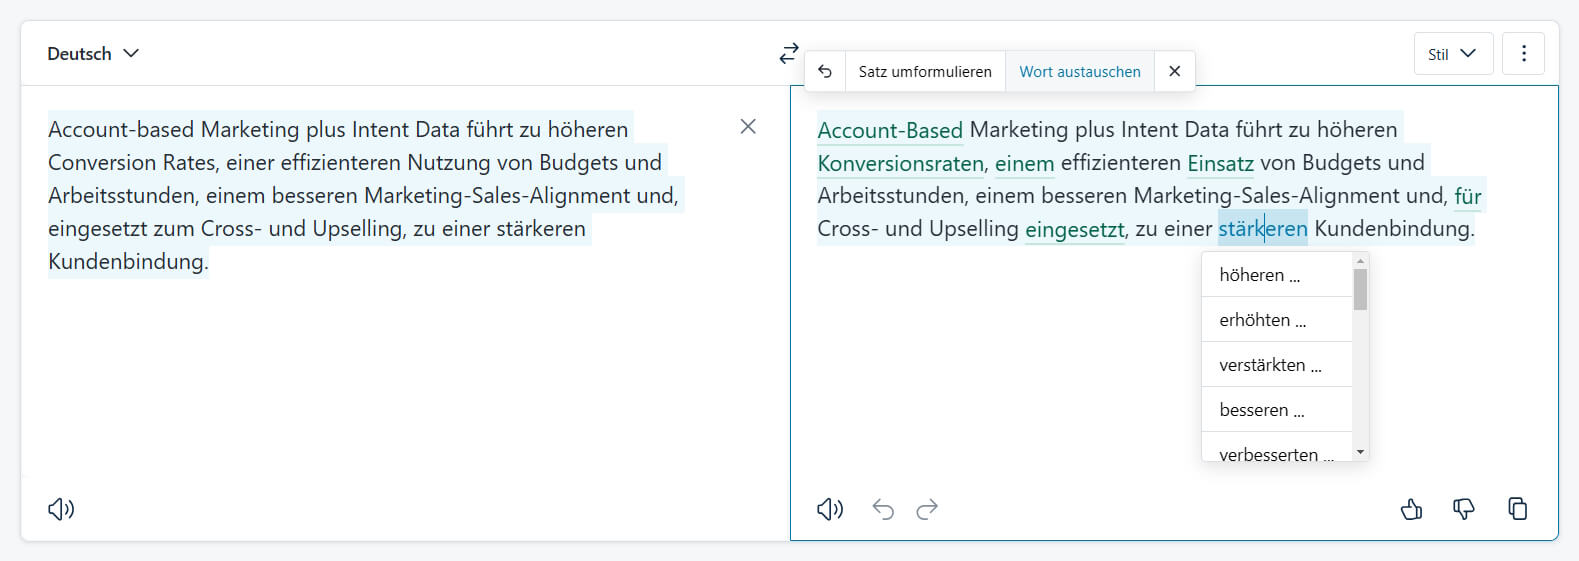Open the Deutsch language dropdown
This screenshot has width=1579, height=561.
point(93,54)
